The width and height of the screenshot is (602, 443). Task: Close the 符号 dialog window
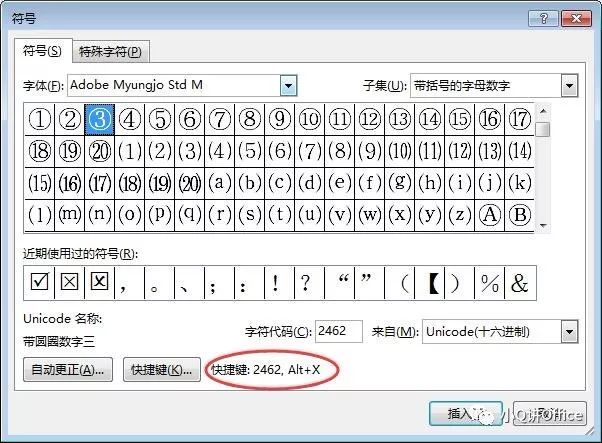click(576, 18)
